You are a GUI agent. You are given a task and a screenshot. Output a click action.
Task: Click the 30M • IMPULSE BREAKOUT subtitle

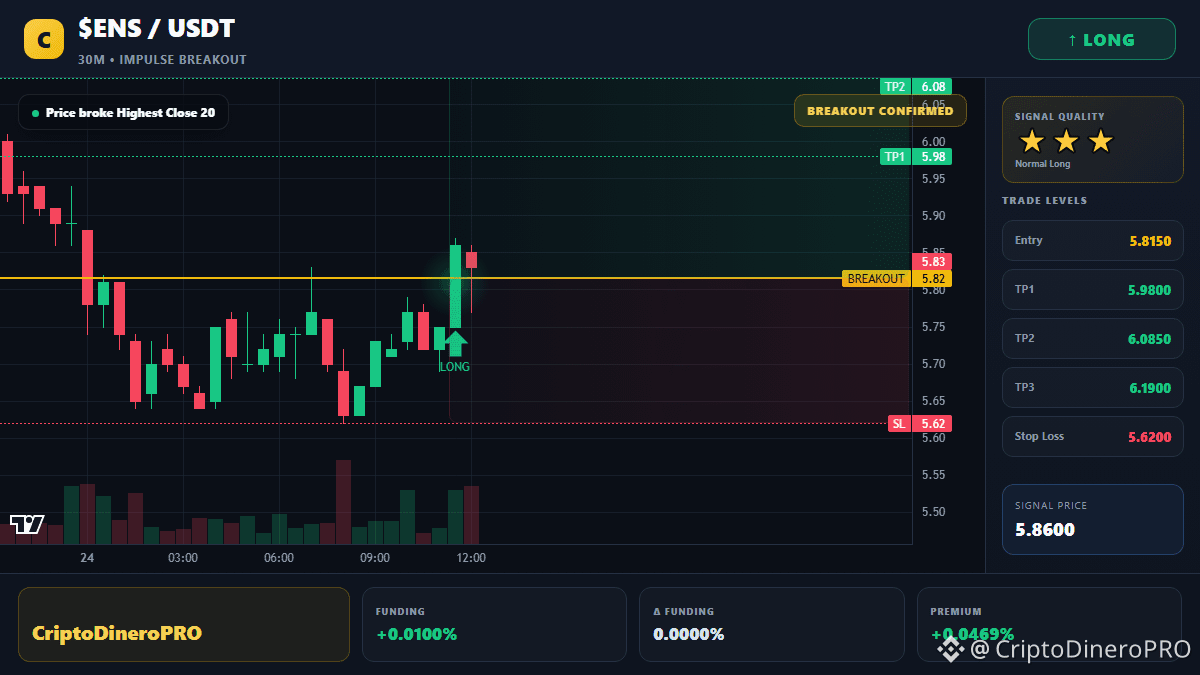162,60
